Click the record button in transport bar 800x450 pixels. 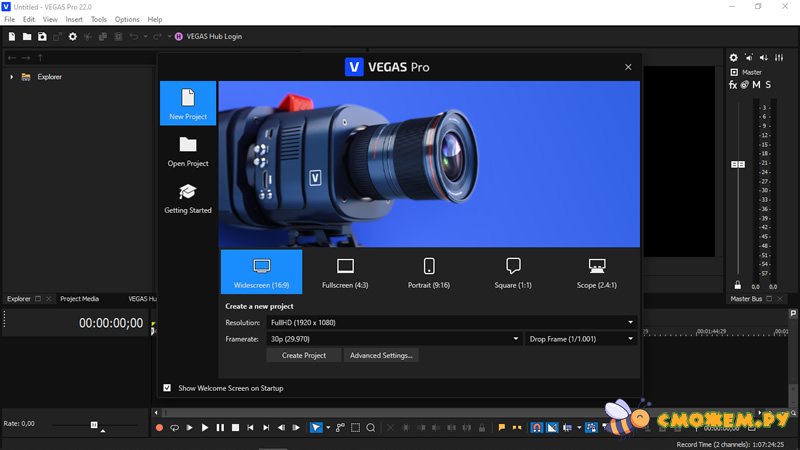(159, 428)
